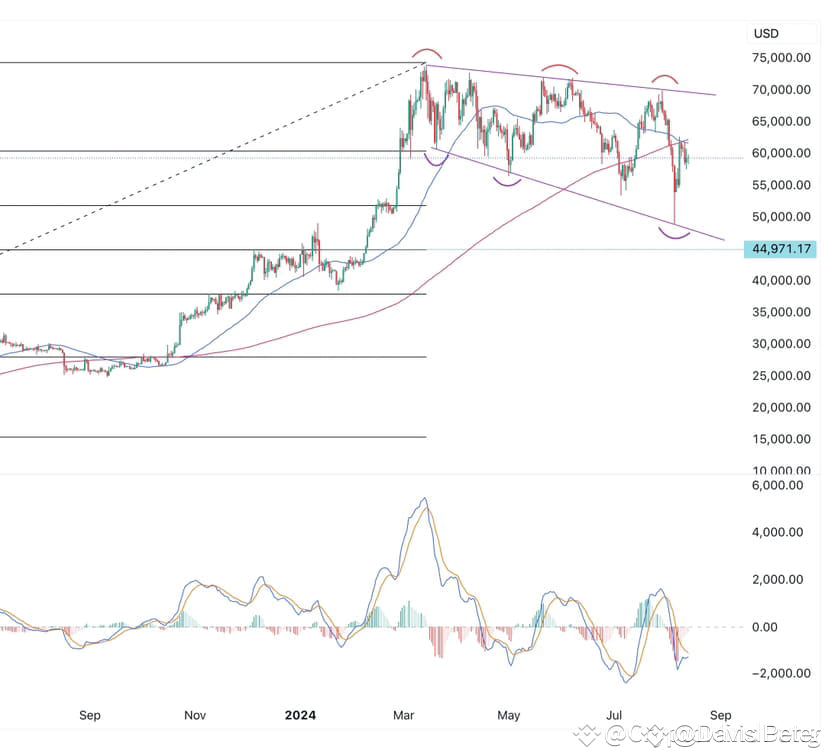
Task: Open the USD currency selector
Action: coord(781,33)
